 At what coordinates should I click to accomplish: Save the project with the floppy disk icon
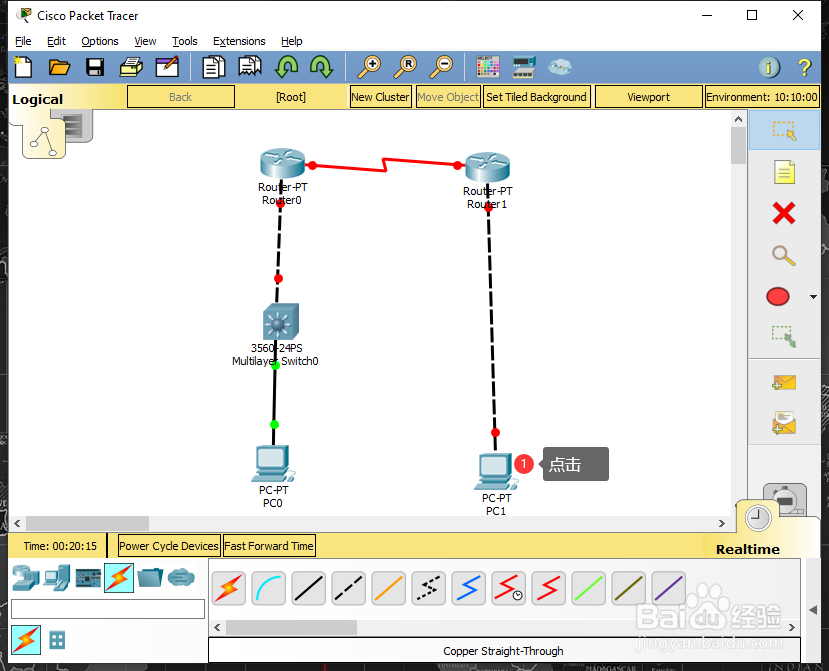(x=95, y=67)
